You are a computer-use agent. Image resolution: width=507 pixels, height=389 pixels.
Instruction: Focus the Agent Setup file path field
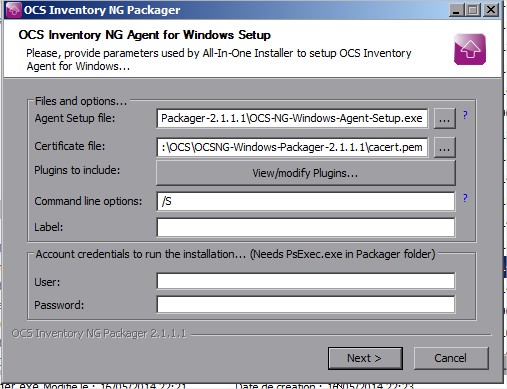292,118
